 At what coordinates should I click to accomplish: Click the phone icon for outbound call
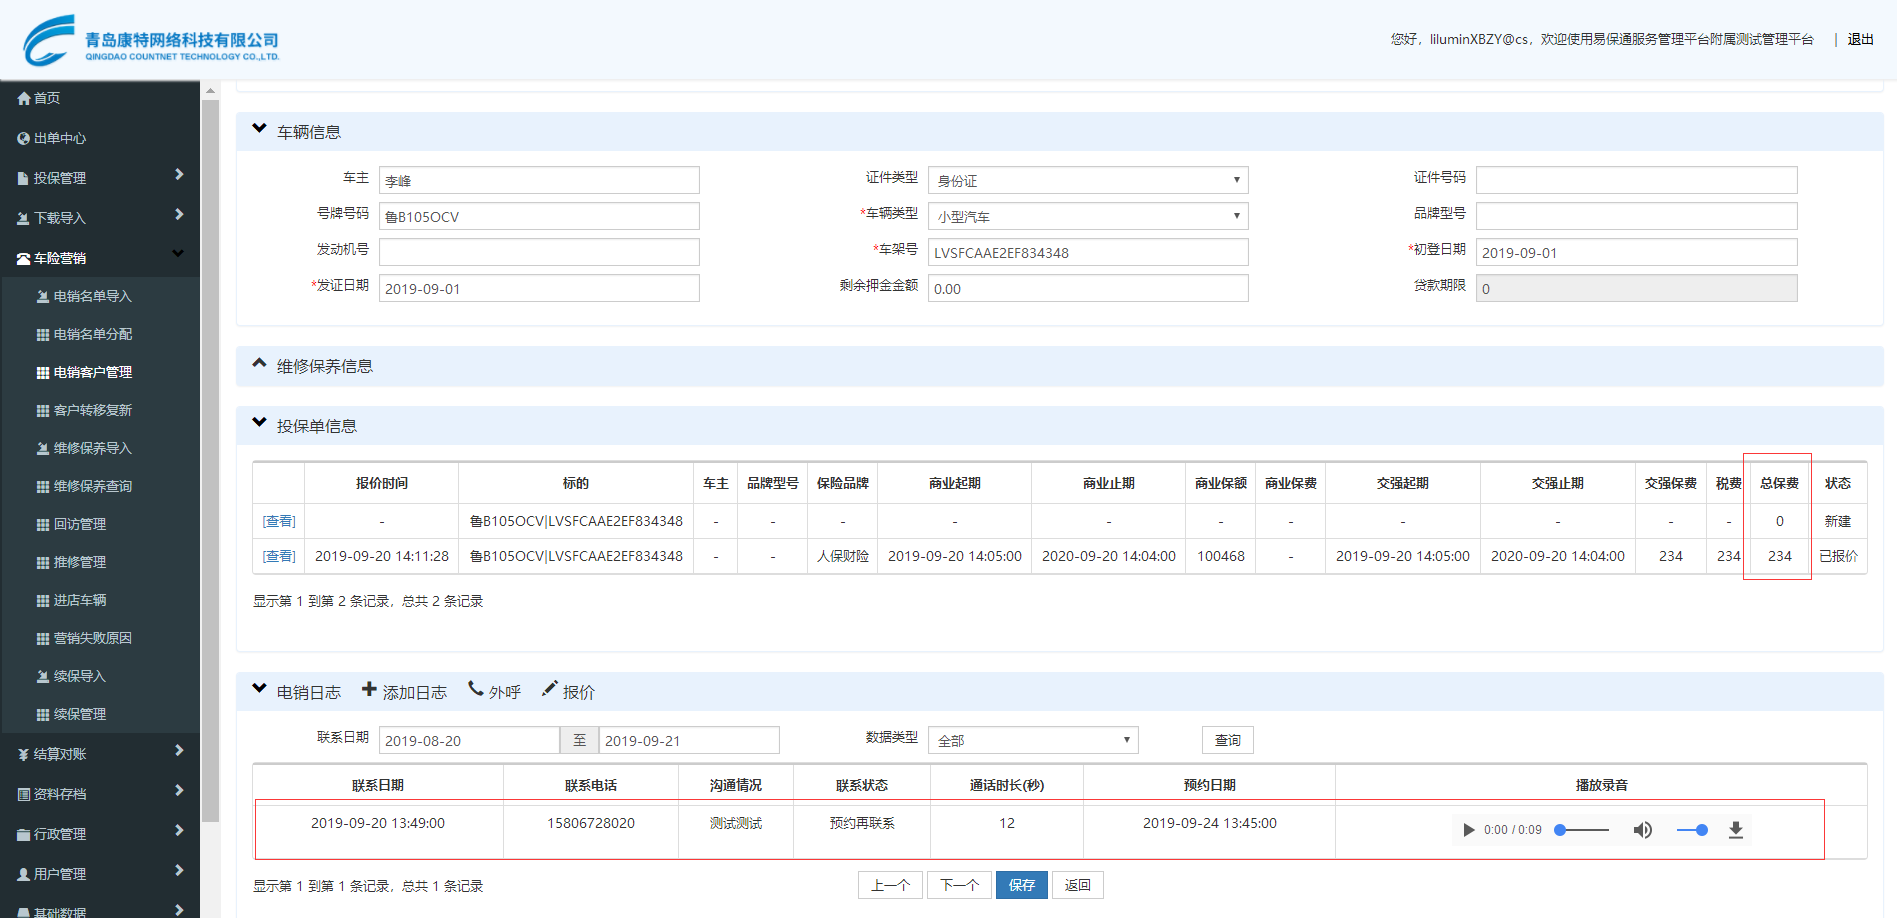point(476,690)
